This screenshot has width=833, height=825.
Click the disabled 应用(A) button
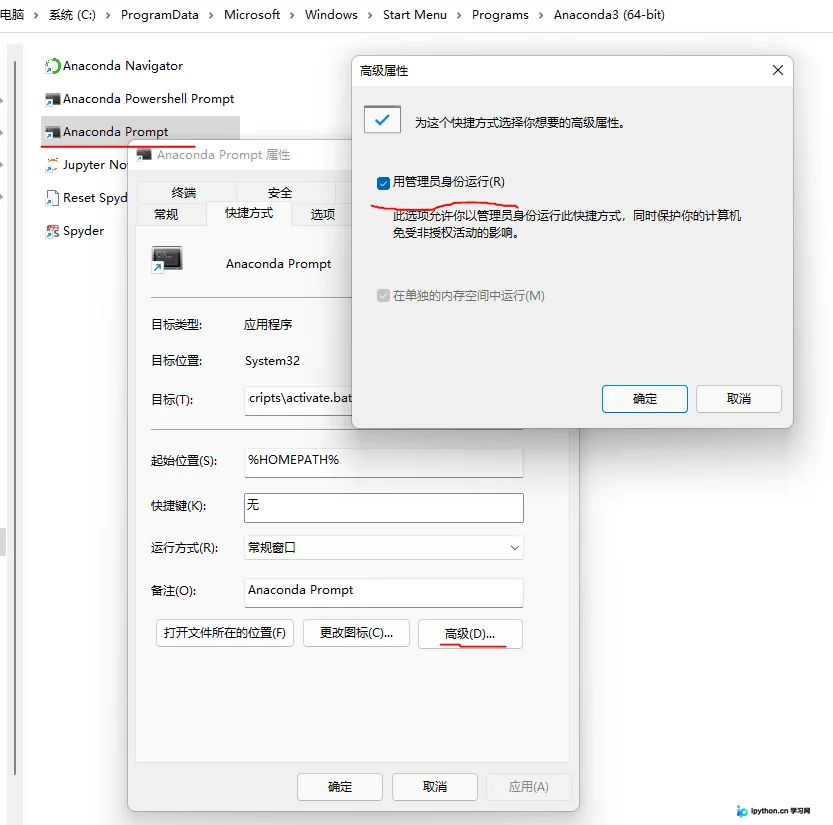click(x=529, y=787)
